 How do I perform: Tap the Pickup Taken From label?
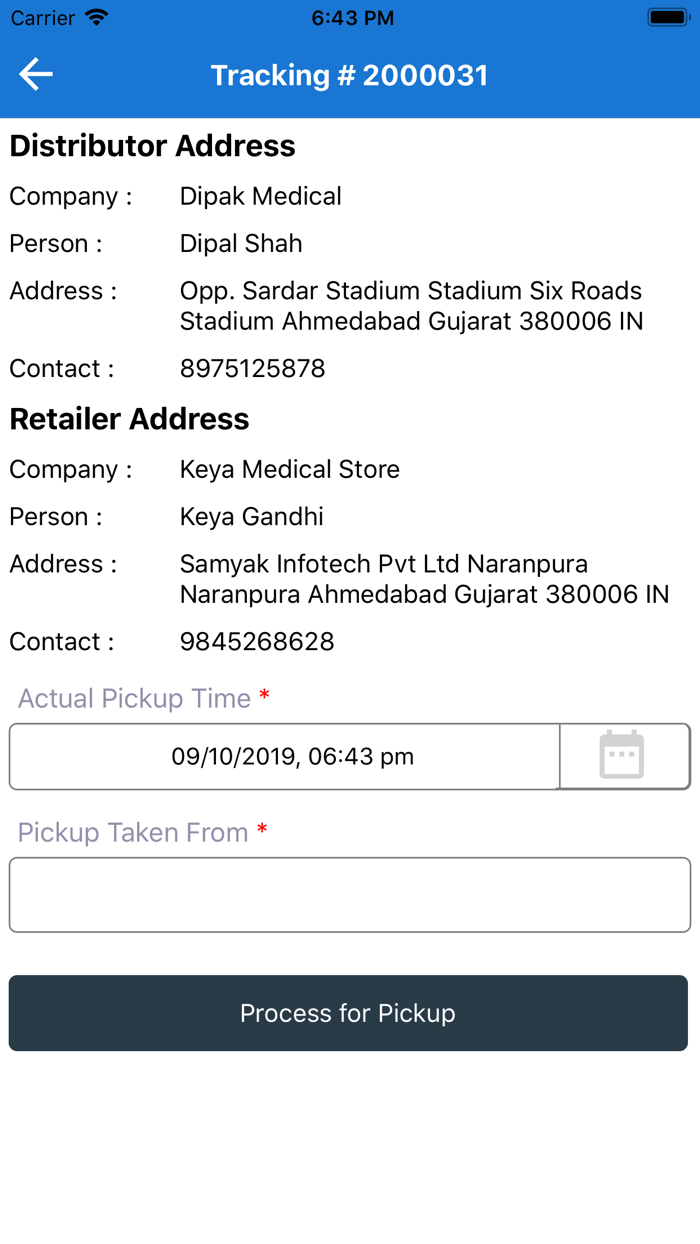[x=133, y=833]
